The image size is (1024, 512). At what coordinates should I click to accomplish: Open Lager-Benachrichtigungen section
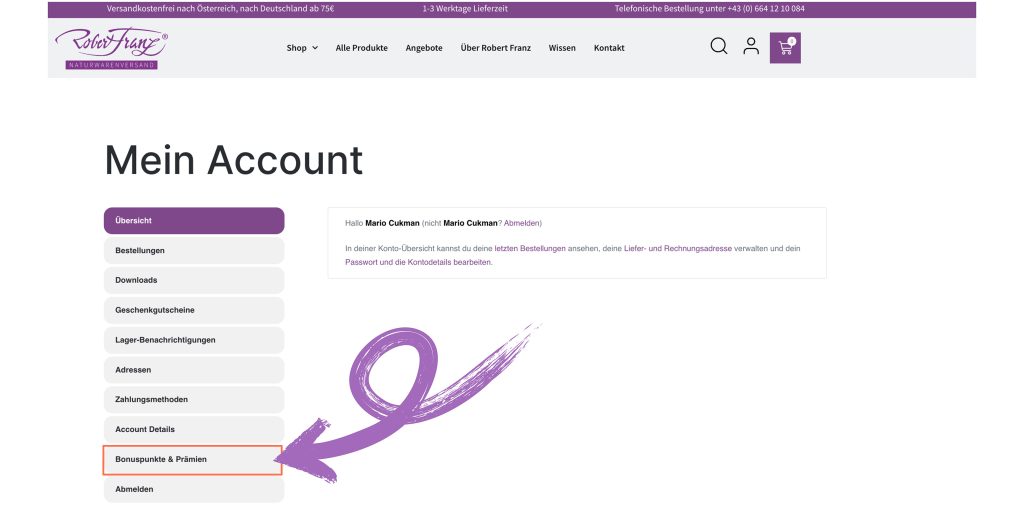[194, 340]
